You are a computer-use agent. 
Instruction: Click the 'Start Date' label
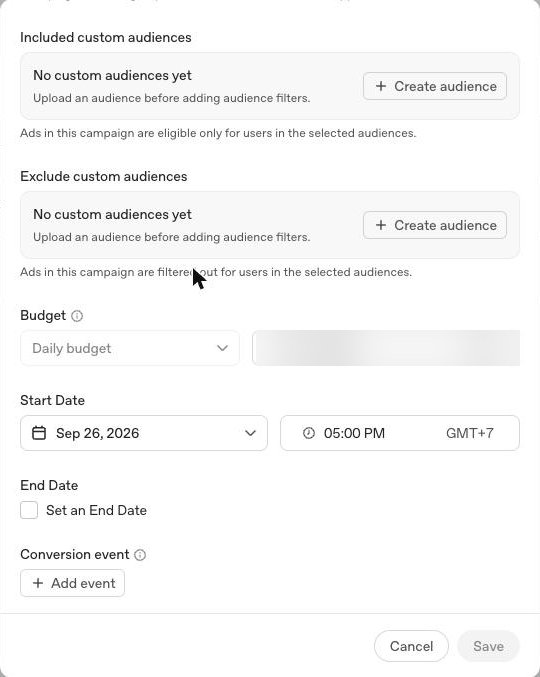[x=52, y=400]
